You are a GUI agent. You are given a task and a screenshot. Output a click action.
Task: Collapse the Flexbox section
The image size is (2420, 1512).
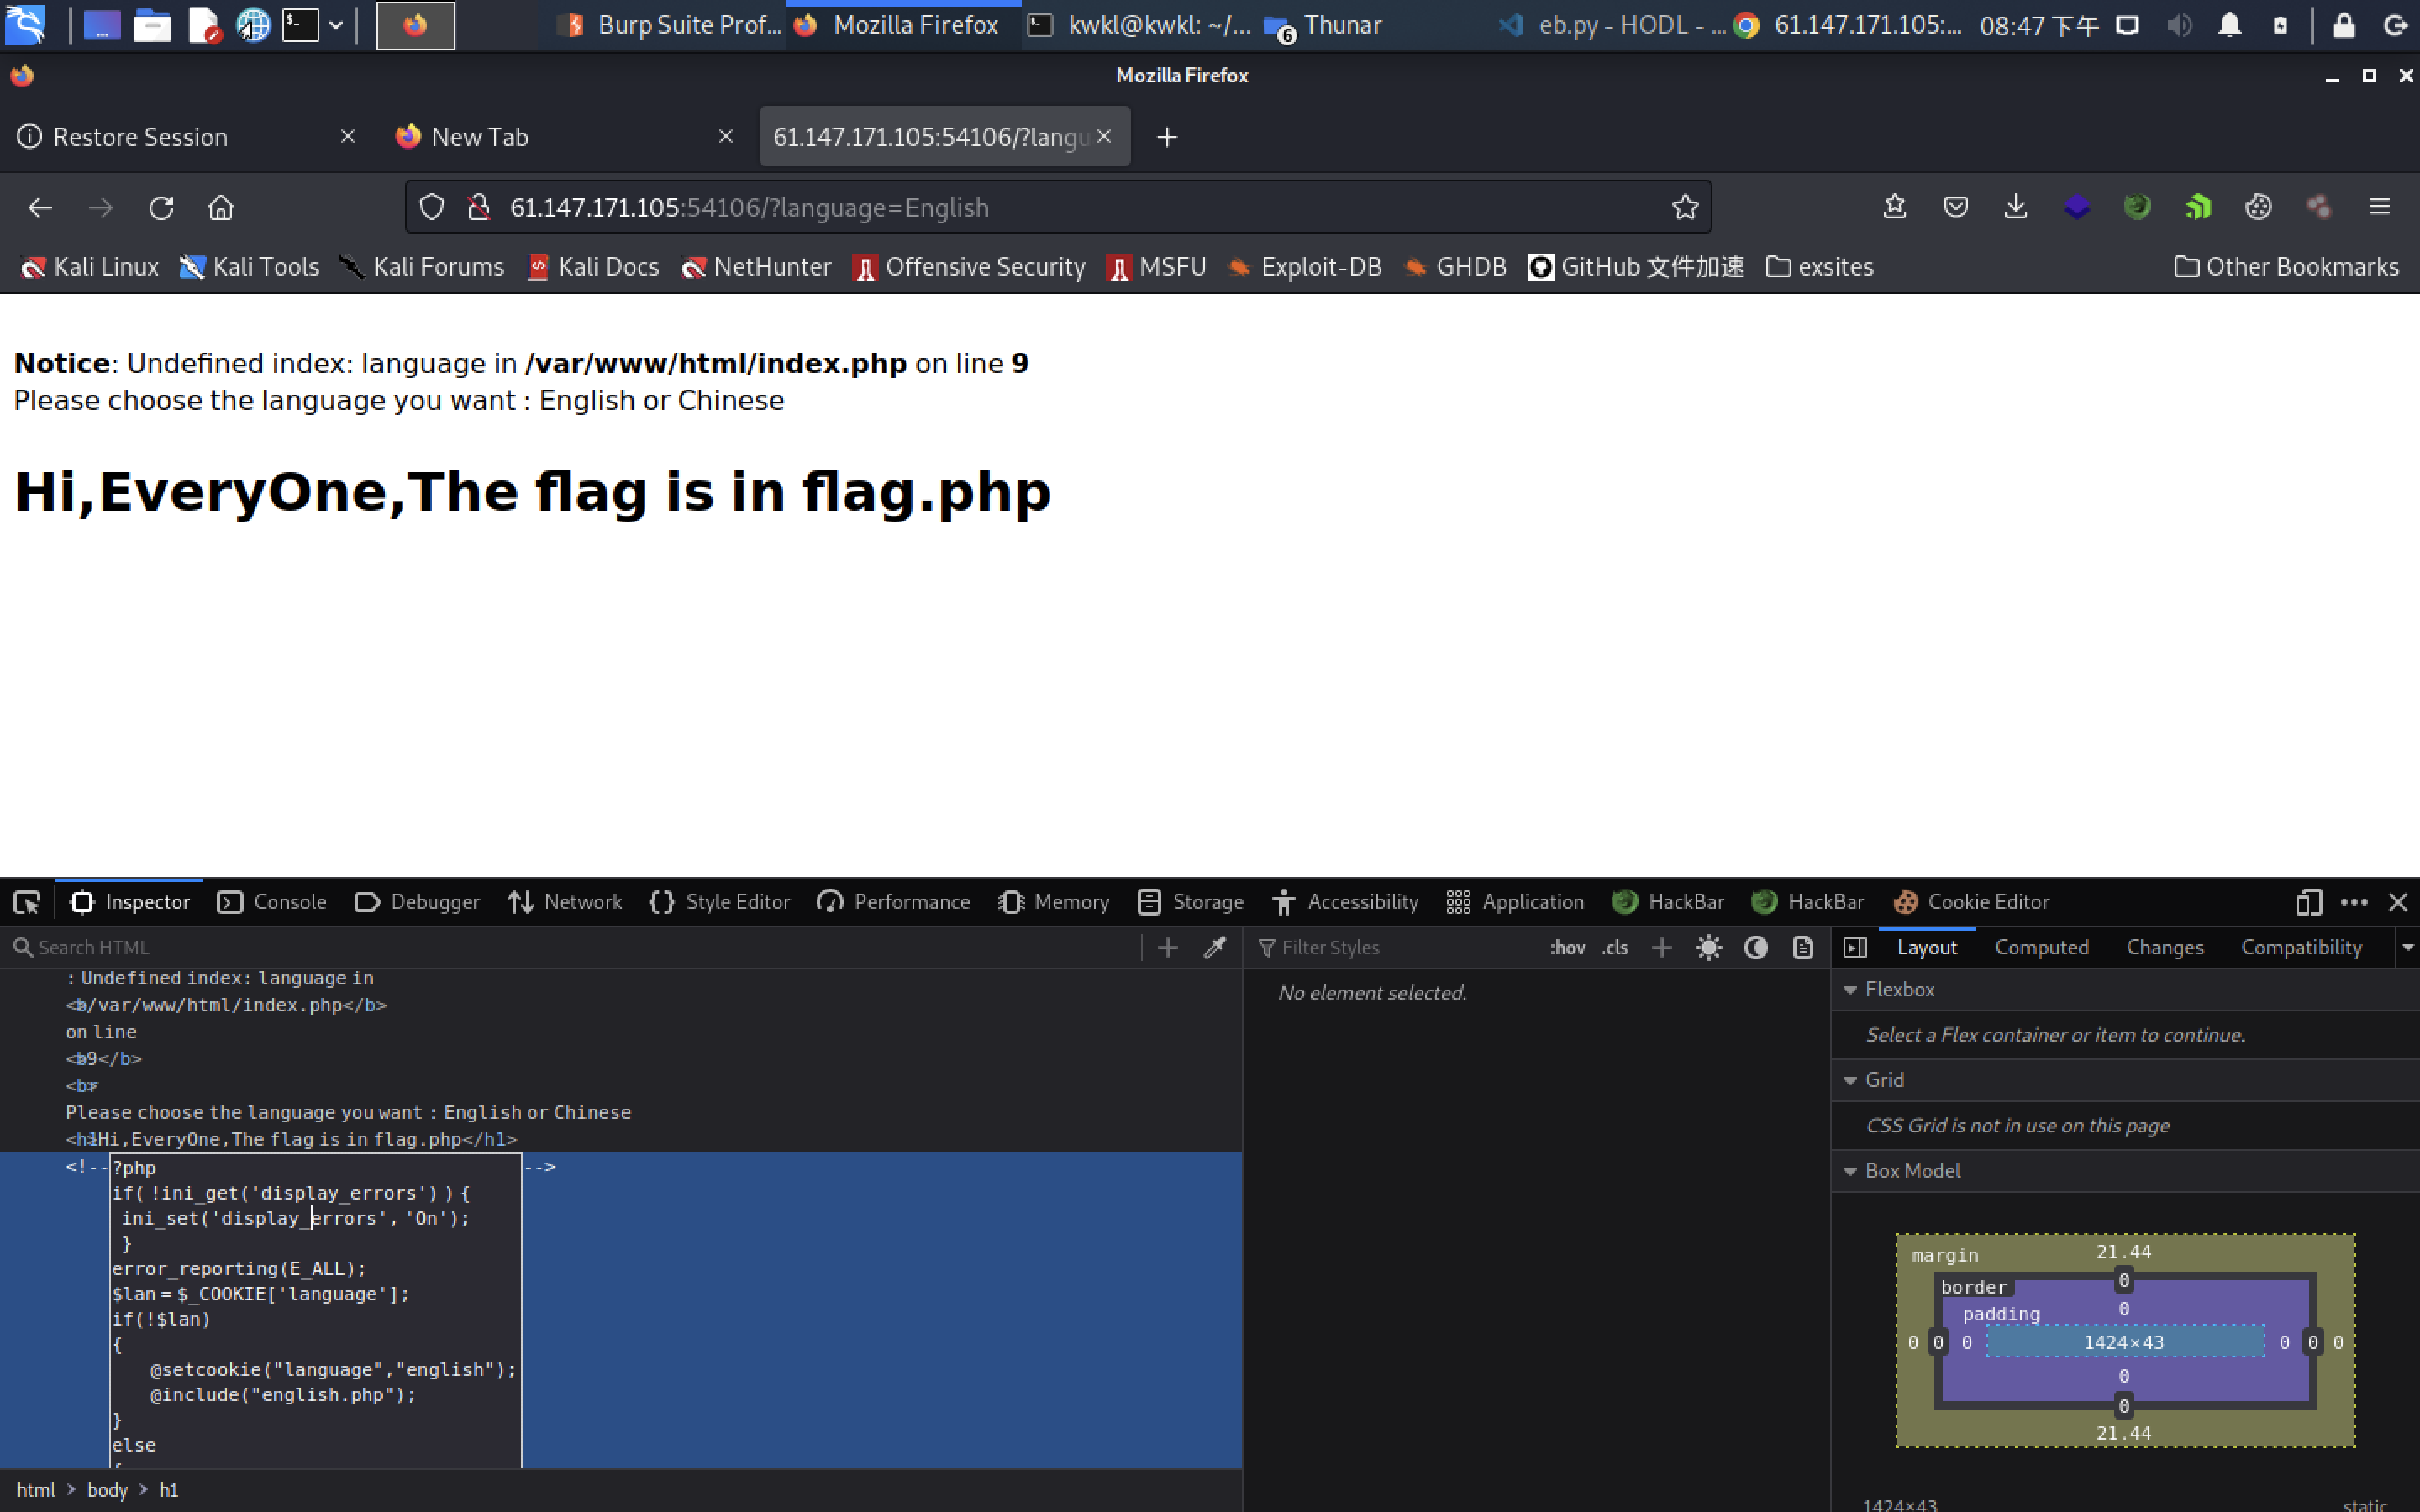tap(1851, 989)
